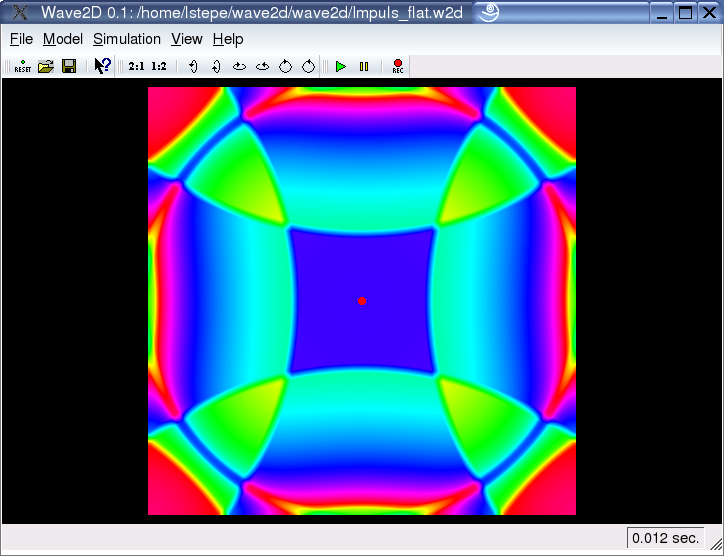The height and width of the screenshot is (556, 724).
Task: Click the Reset simulation icon
Action: click(x=22, y=66)
